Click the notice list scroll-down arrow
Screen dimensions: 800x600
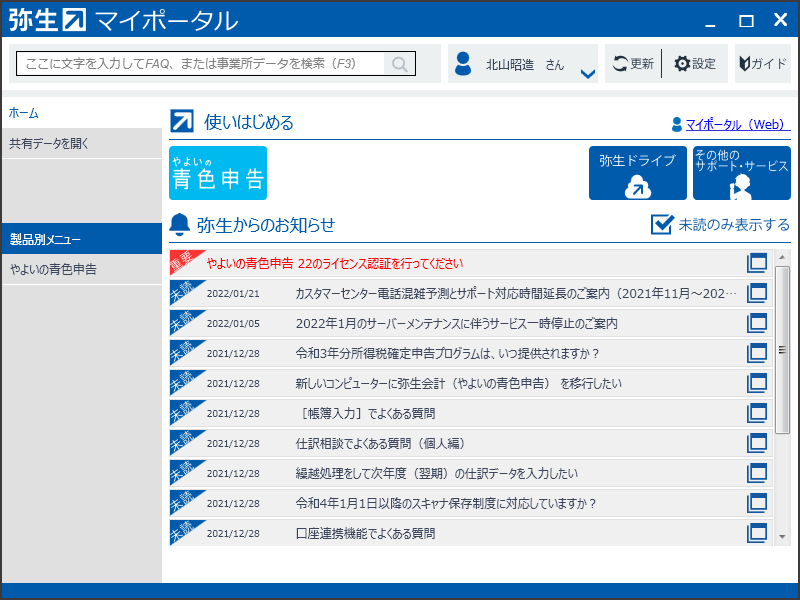coord(782,537)
